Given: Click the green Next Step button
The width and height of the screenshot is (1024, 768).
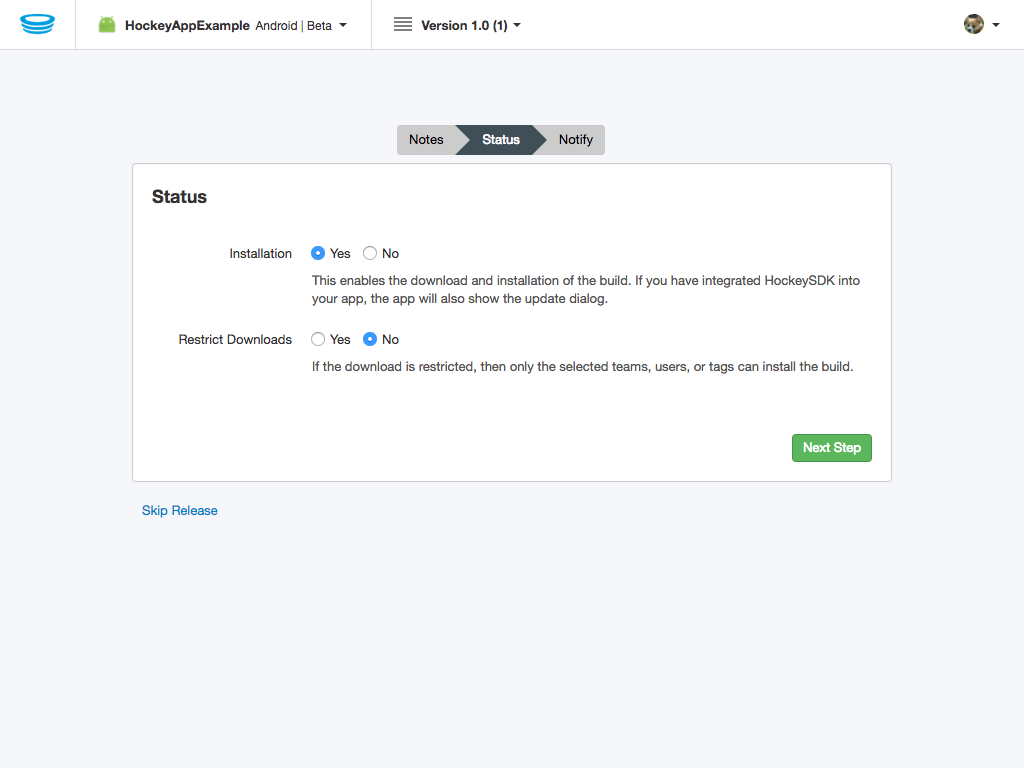Looking at the screenshot, I should coord(831,448).
